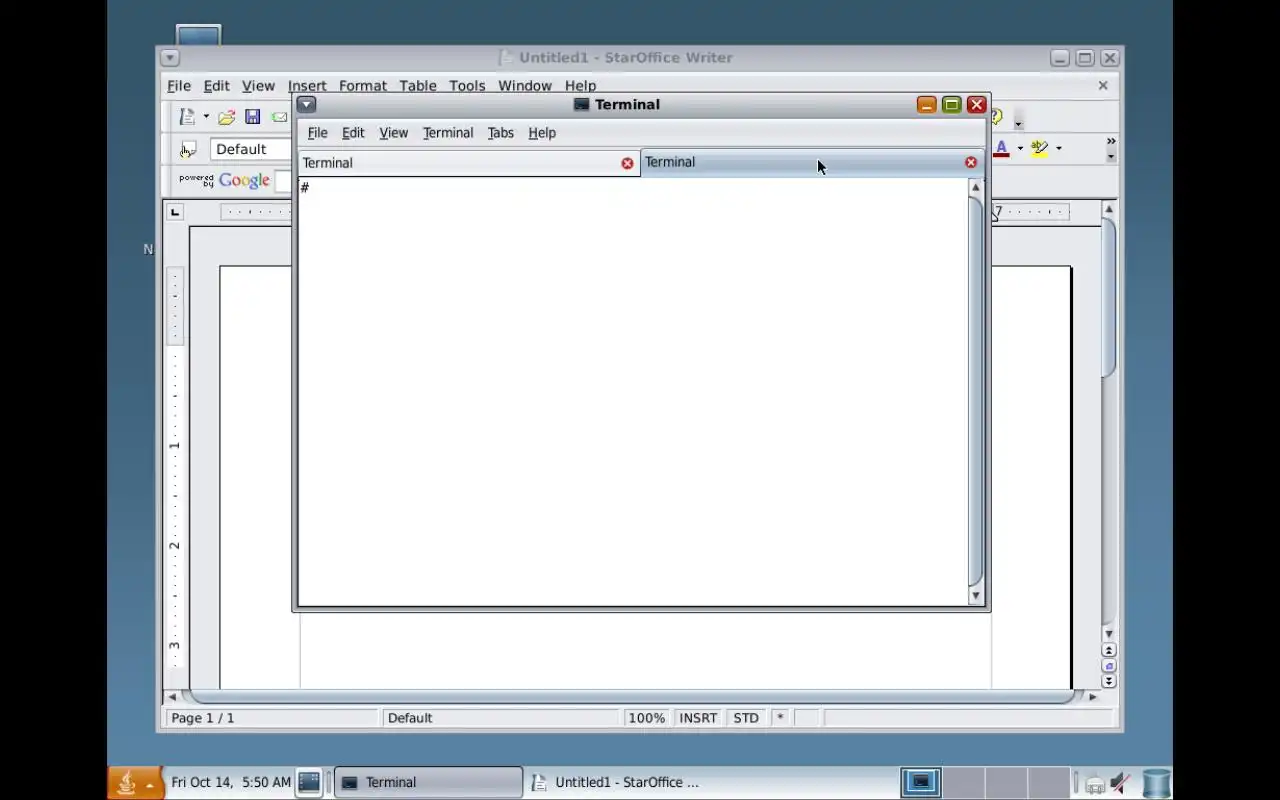Viewport: 1280px width, 800px height.
Task: Click the Highlighting marker icon in Writer
Action: [x=1040, y=149]
